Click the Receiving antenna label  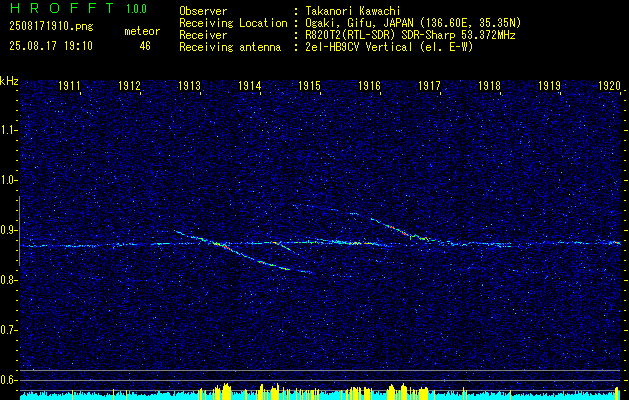click(x=230, y=47)
